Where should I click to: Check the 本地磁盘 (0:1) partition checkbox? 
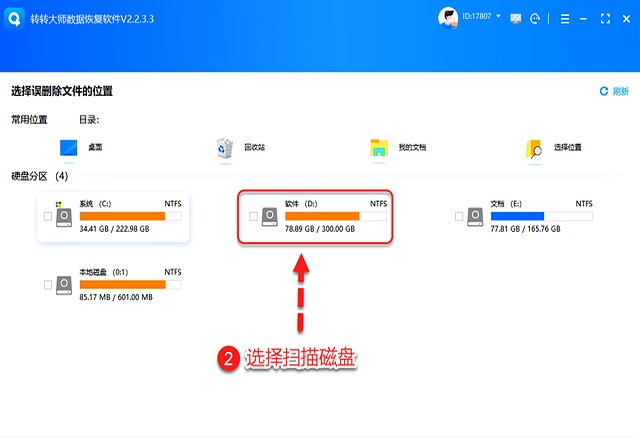48,285
